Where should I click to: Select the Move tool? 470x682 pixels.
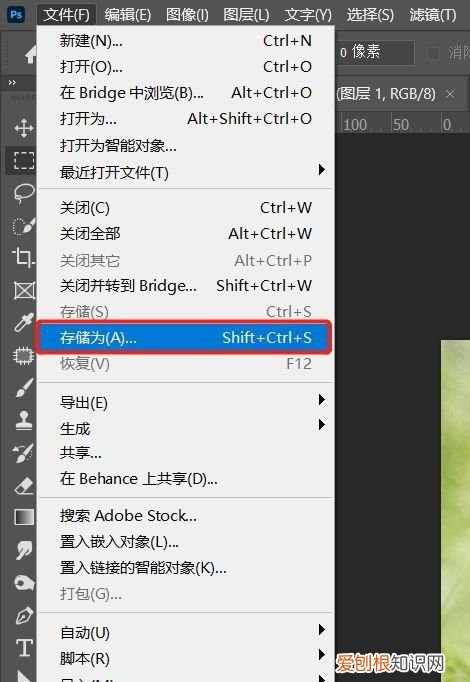point(23,128)
